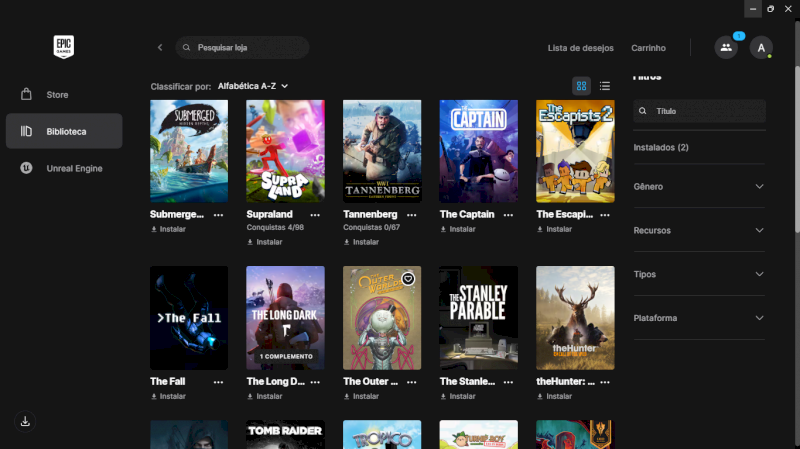Open more options for theHunter
Viewport: 800px width, 449px height.
(605, 382)
